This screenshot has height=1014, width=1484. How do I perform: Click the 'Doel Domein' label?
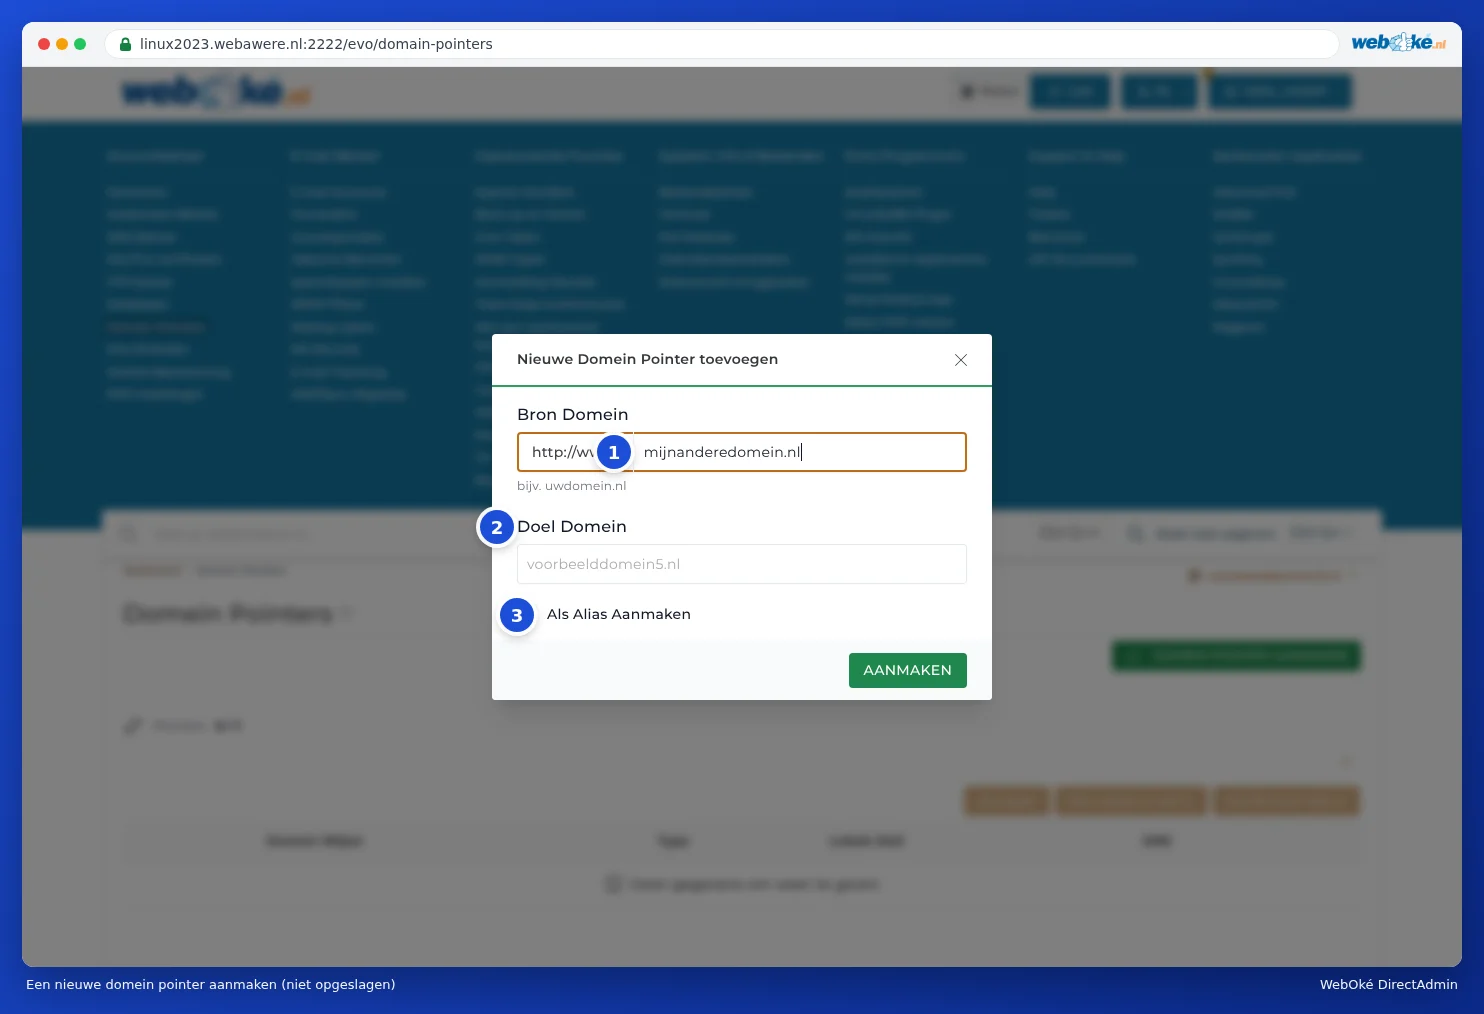click(x=572, y=526)
